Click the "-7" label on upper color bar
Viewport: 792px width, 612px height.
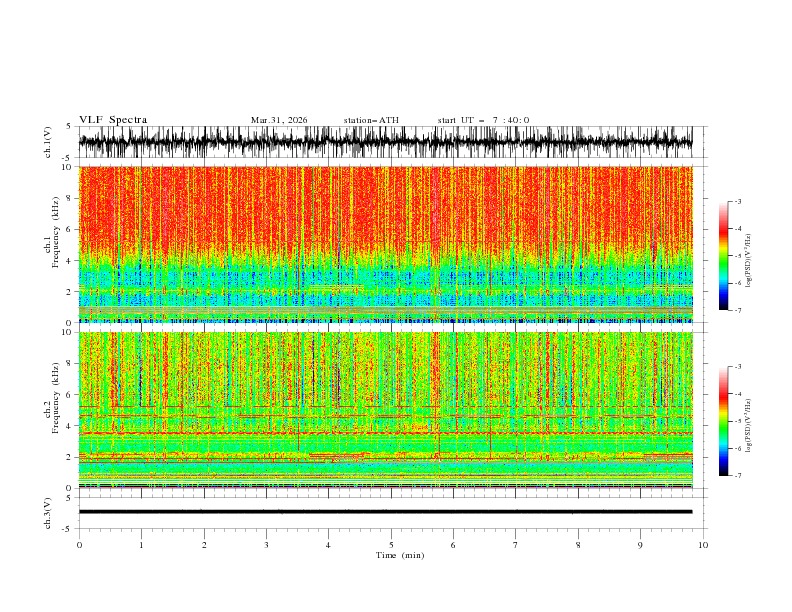737,311
